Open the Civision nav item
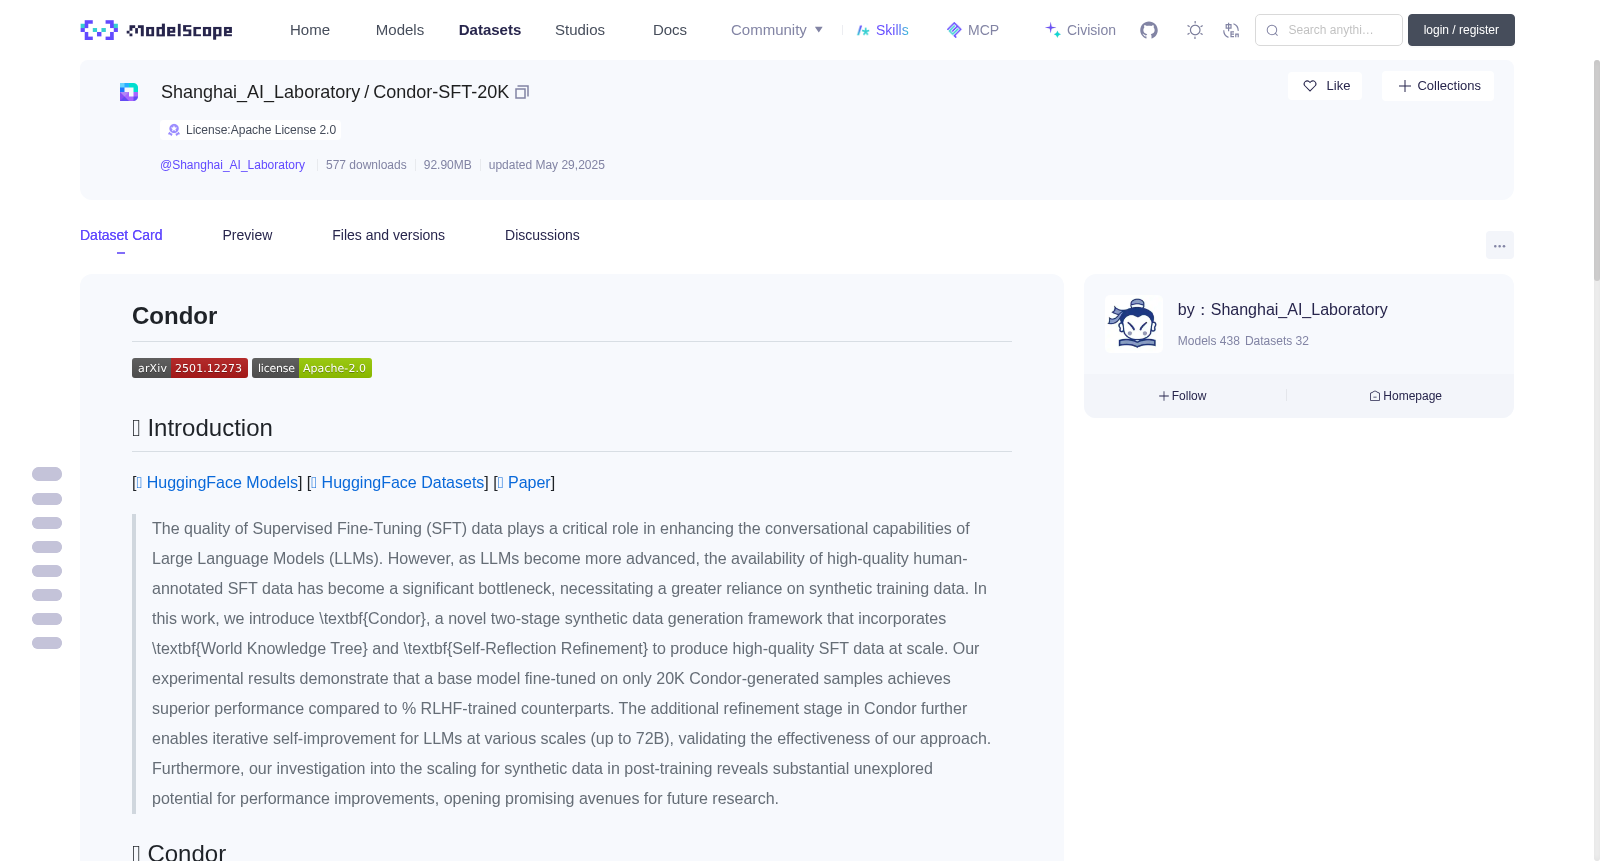This screenshot has height=861, width=1600. coord(1080,30)
